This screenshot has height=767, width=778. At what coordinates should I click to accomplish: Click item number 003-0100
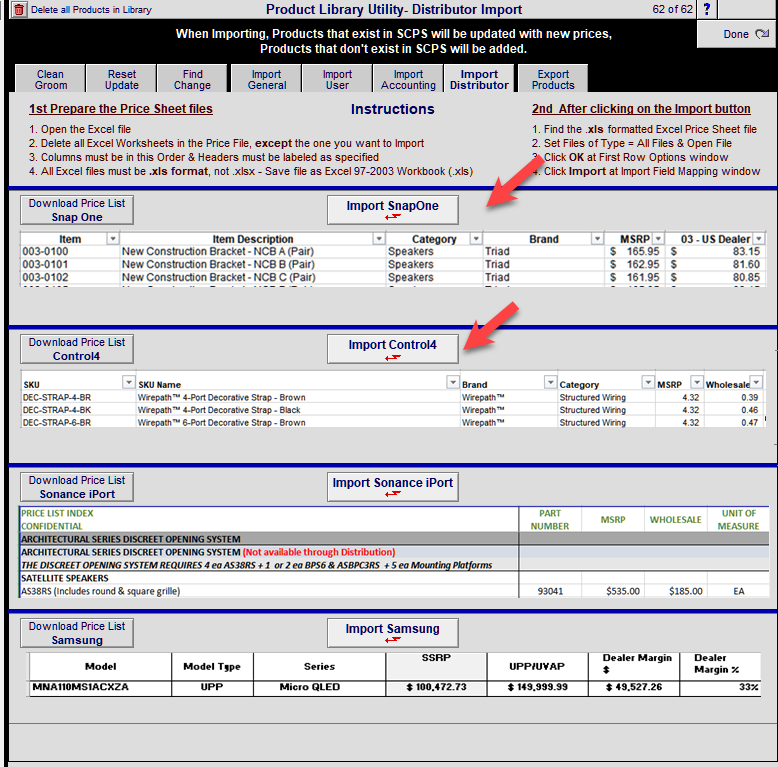pos(45,252)
